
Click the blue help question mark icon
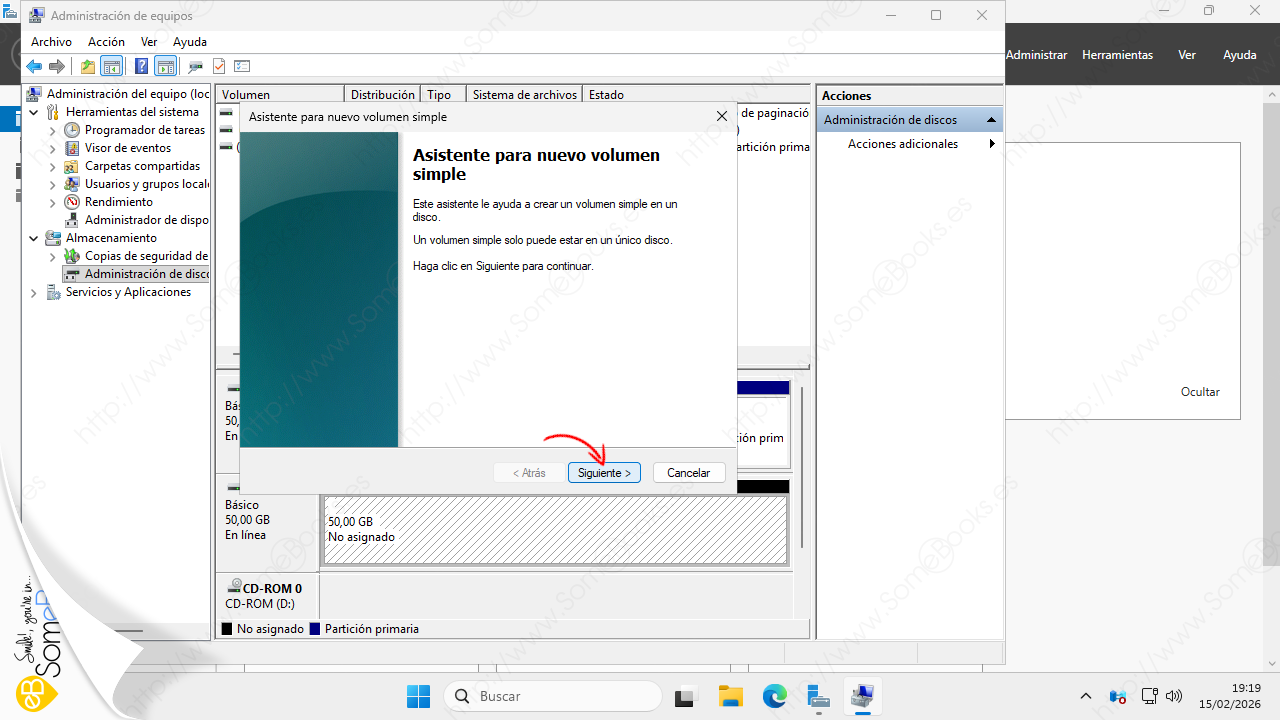point(141,67)
